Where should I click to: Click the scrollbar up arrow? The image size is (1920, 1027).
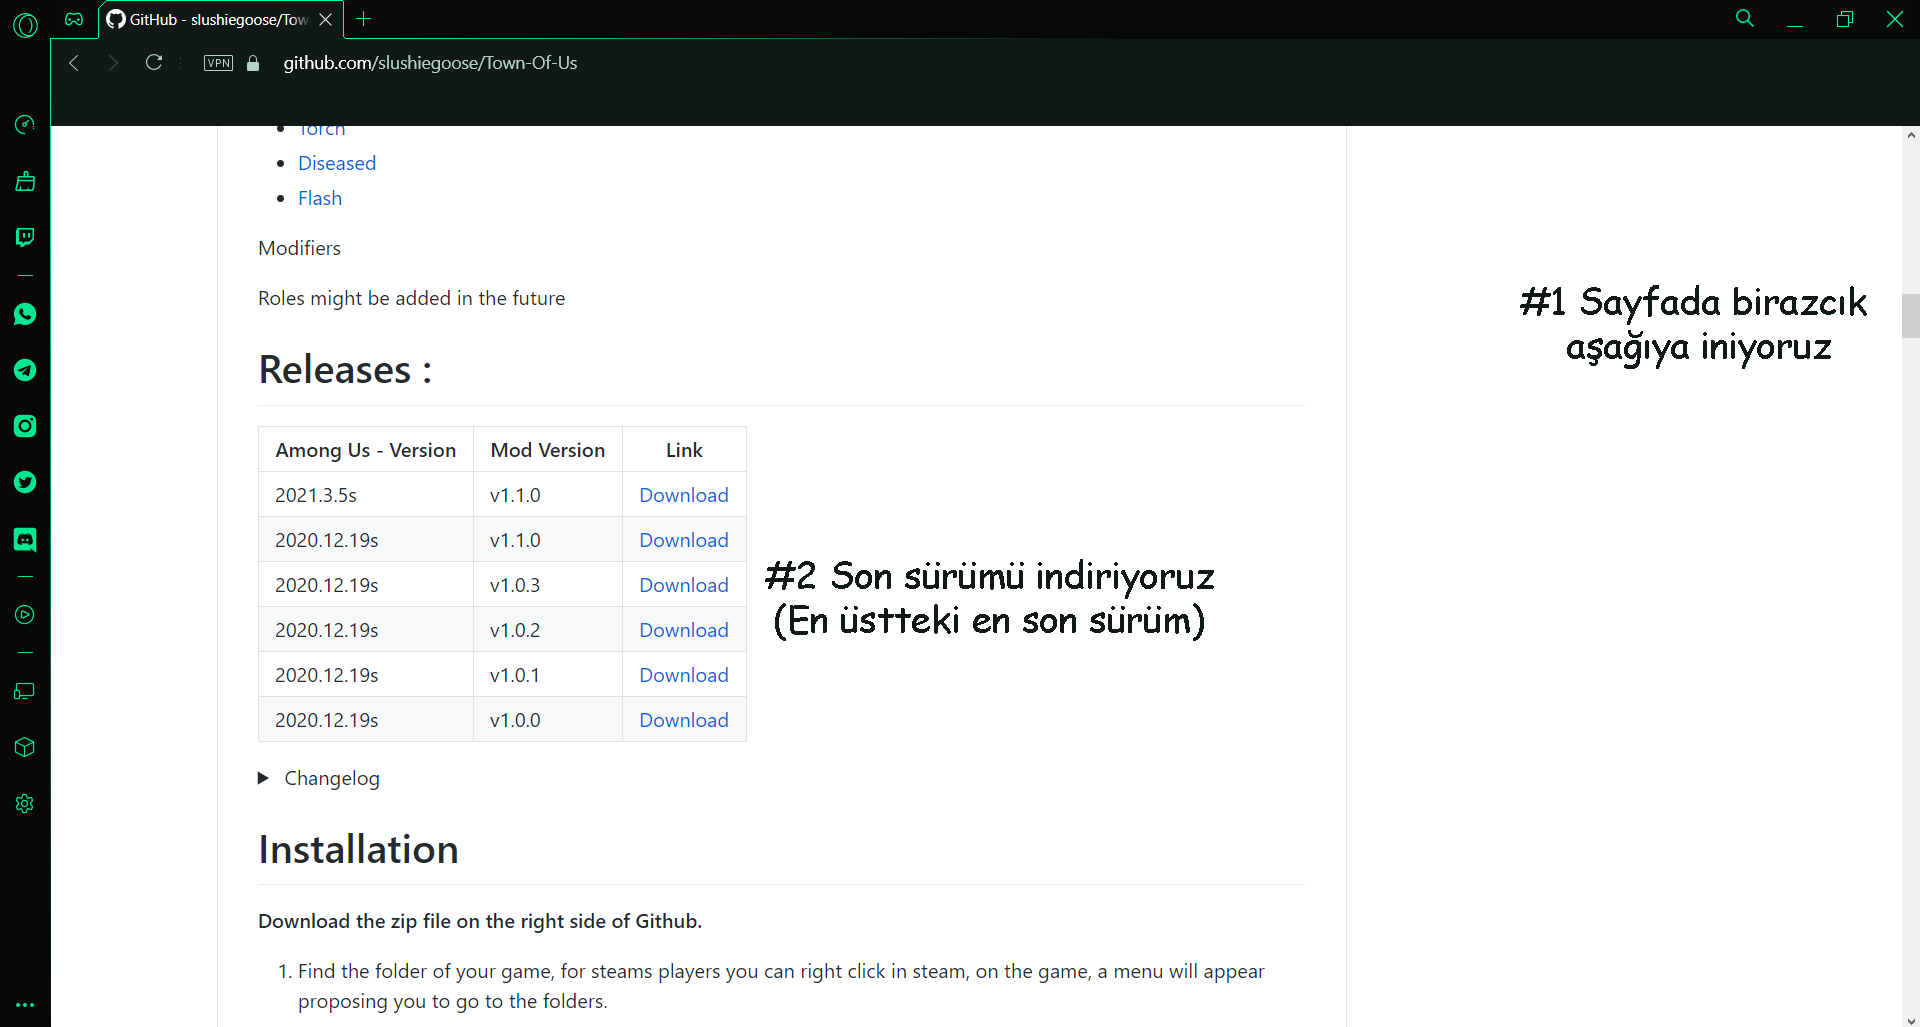tap(1911, 135)
